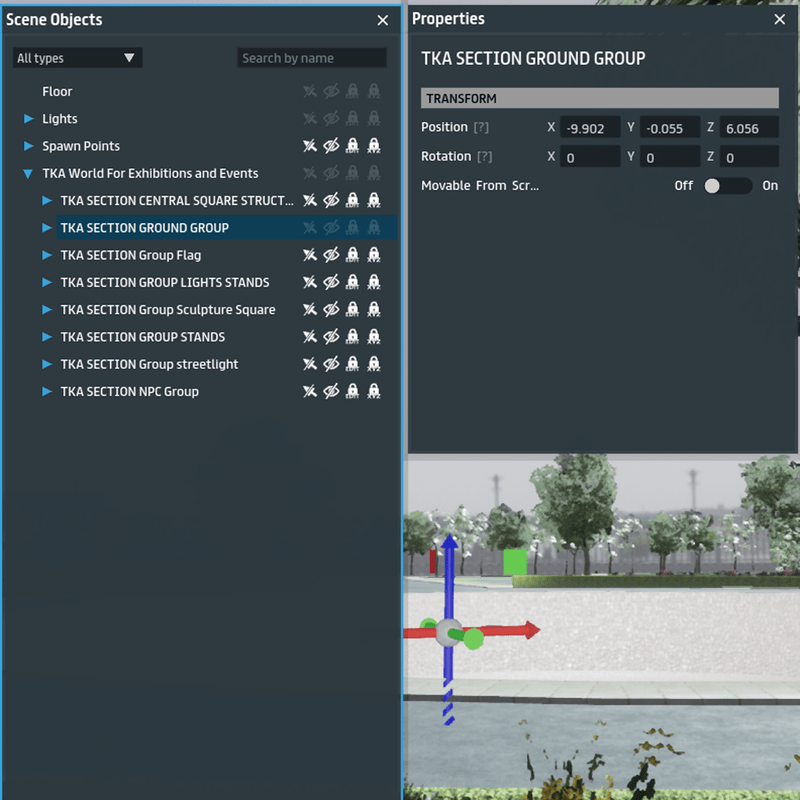Click the edit lock icon for Spawn Points
Viewport: 800px width, 800px height.
click(352, 146)
